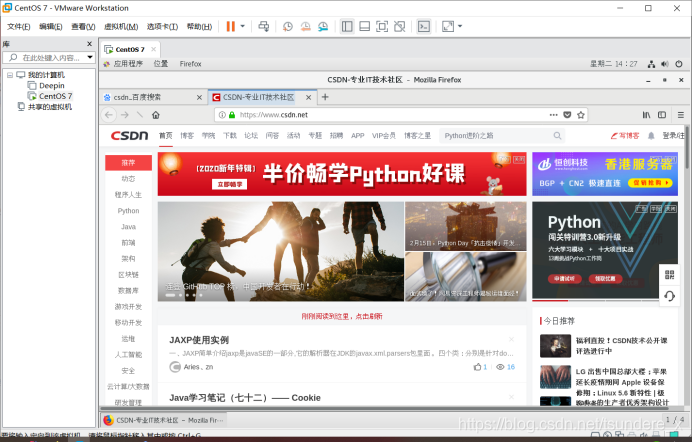Like the JAXP article with thumbs-up icon
Screen dimensions: 692x443
[x=478, y=367]
